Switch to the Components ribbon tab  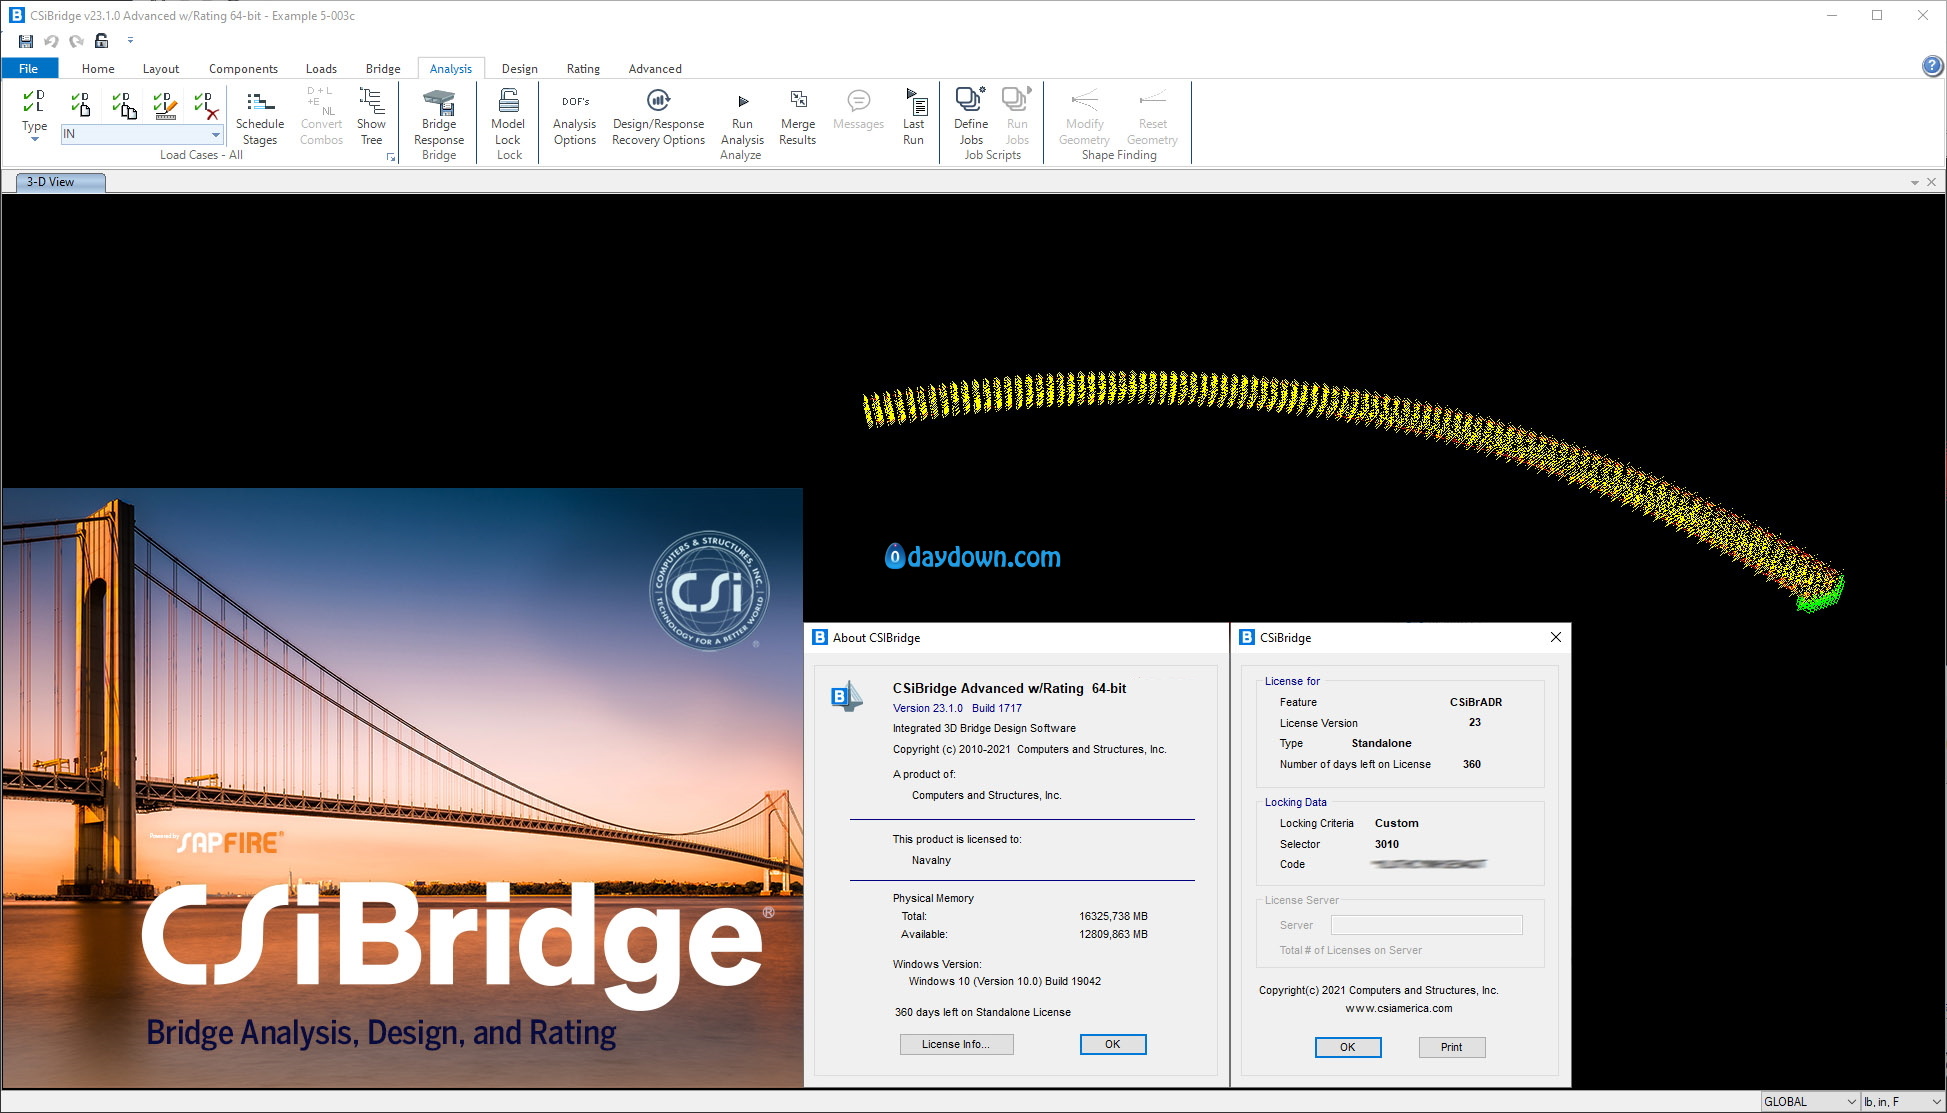[x=243, y=68]
